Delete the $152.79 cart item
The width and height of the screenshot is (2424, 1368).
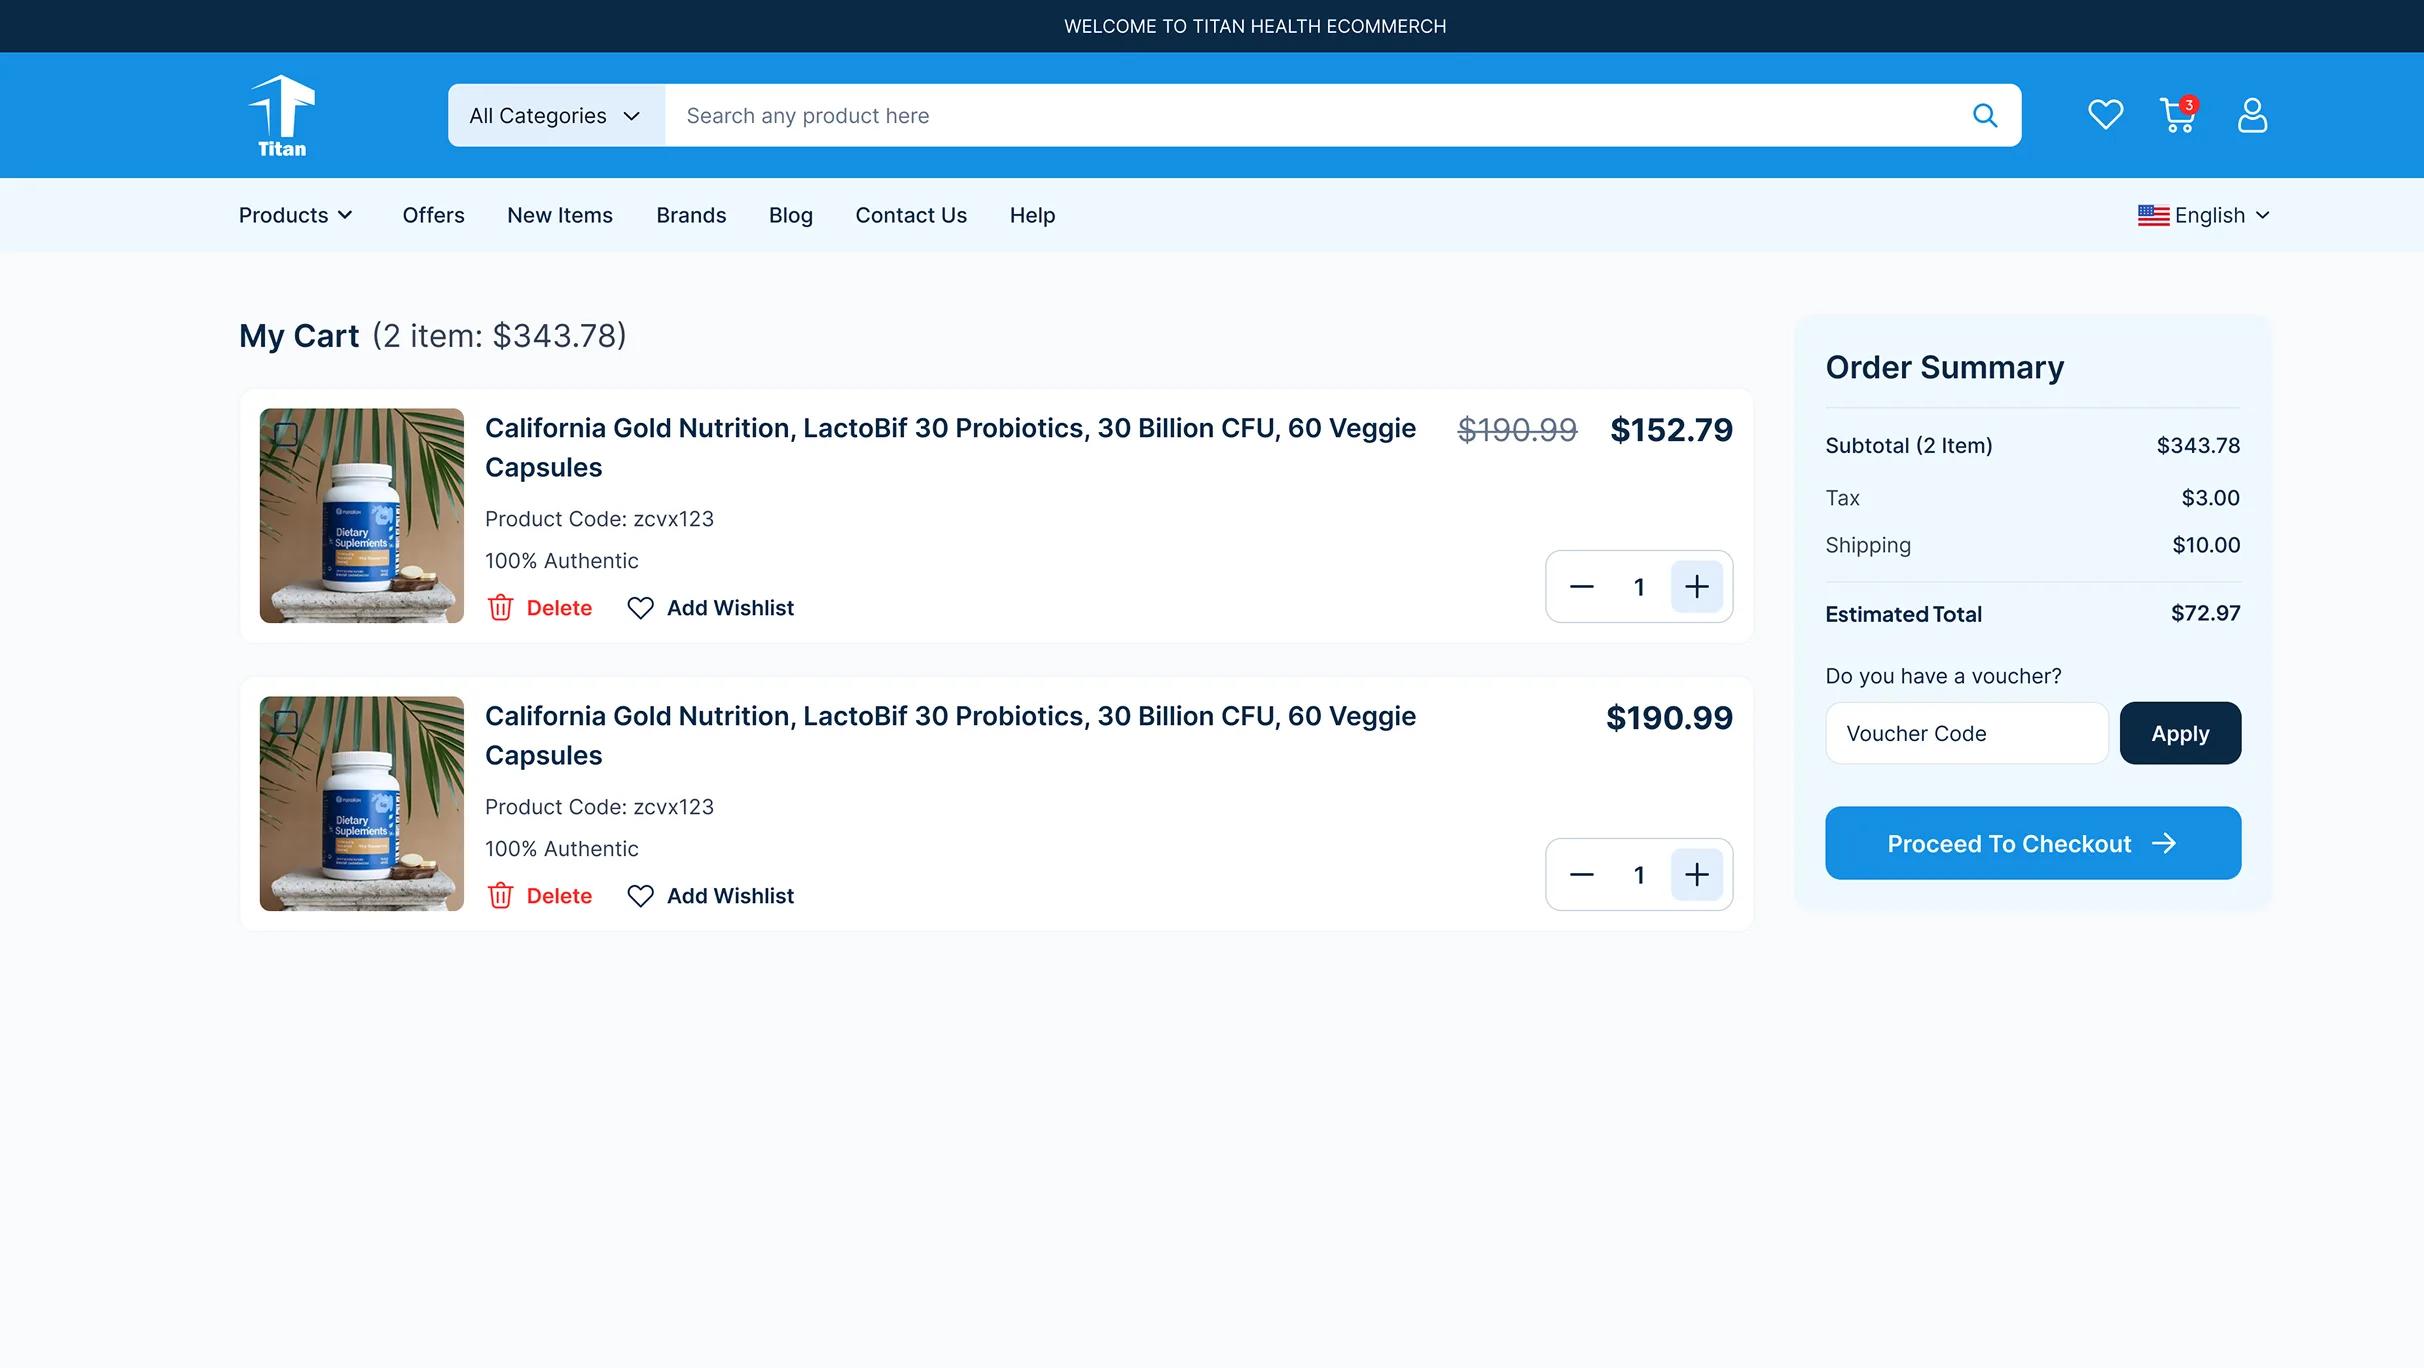point(540,608)
